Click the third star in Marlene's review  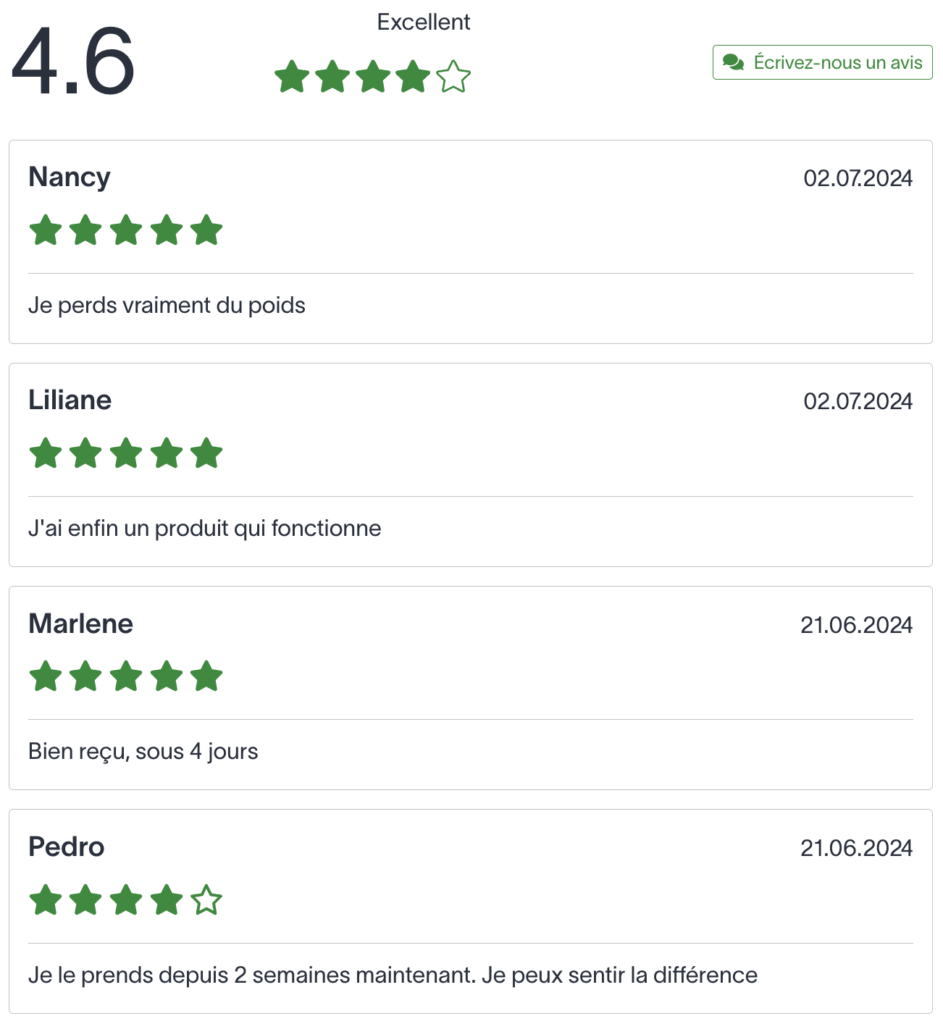click(126, 676)
